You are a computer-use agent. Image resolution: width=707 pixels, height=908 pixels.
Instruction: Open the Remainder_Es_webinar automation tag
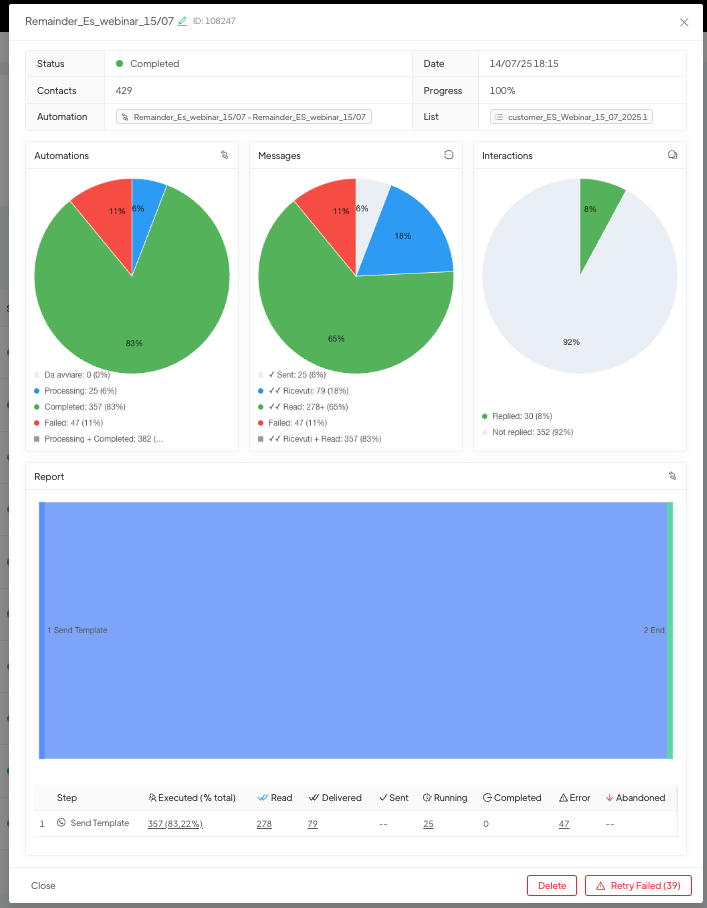point(244,117)
